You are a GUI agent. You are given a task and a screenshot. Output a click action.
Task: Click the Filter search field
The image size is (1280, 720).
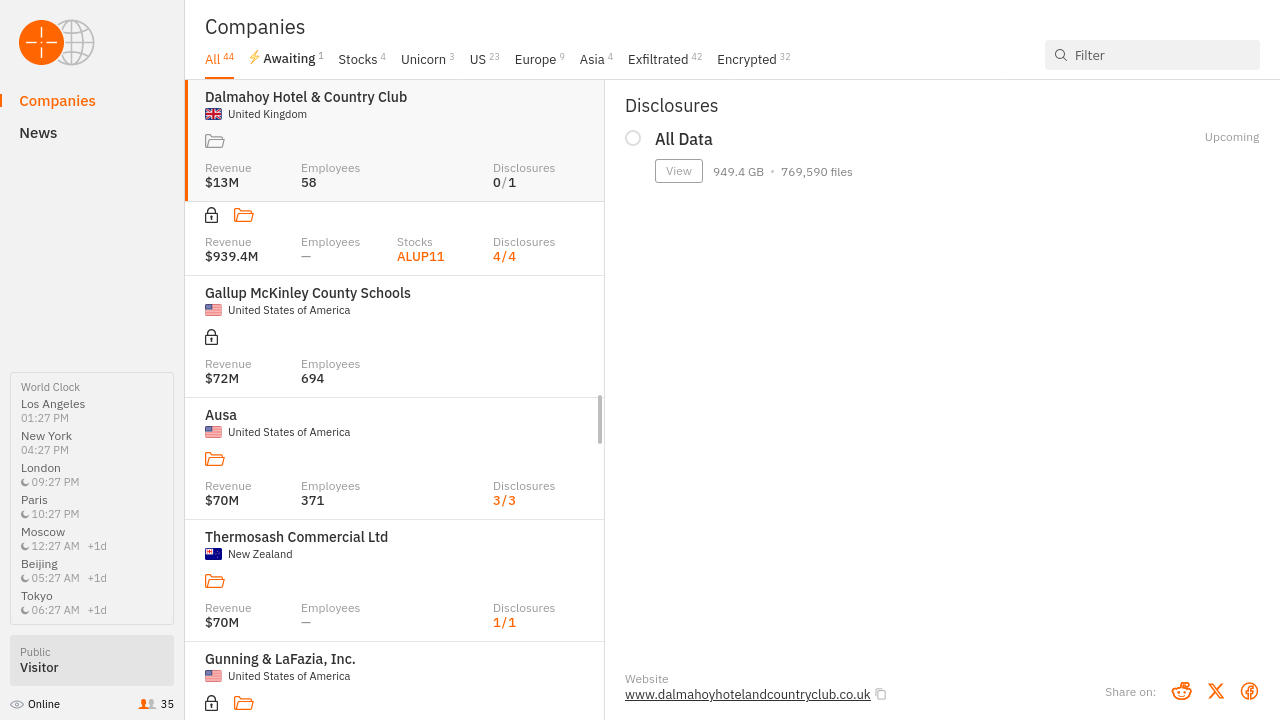click(x=1160, y=55)
